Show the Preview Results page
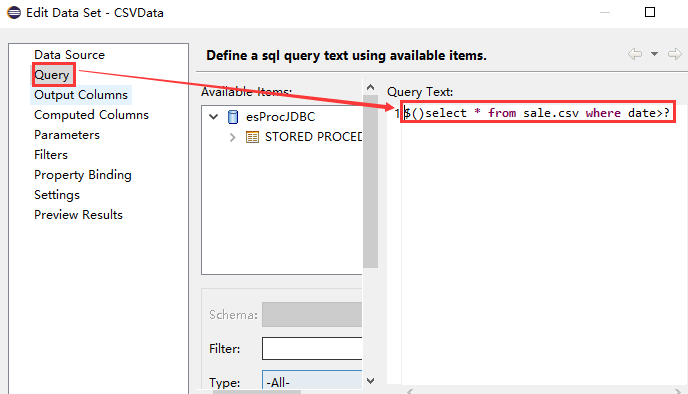Screen dimensions: 688x394 tap(78, 215)
